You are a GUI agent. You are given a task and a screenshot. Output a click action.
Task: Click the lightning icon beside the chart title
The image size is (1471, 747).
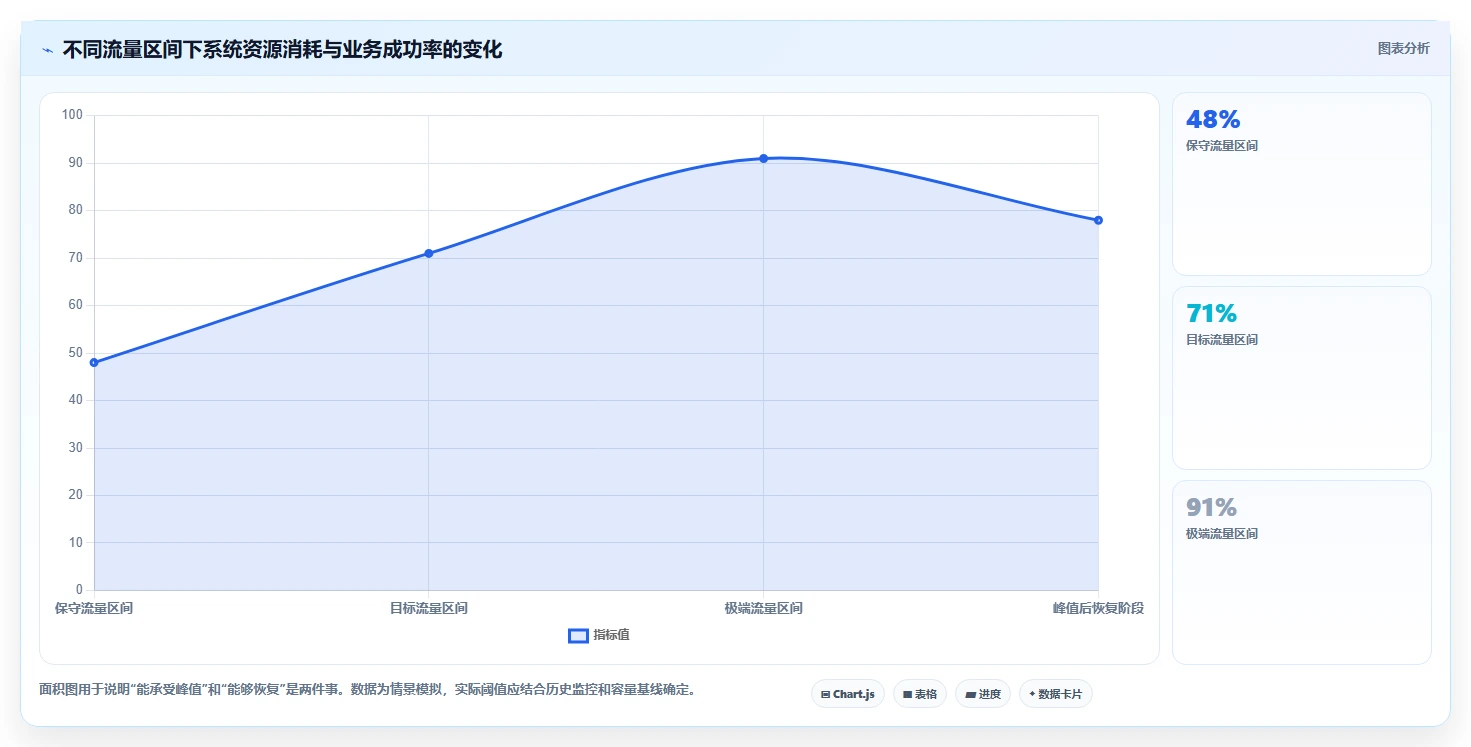[x=48, y=50]
